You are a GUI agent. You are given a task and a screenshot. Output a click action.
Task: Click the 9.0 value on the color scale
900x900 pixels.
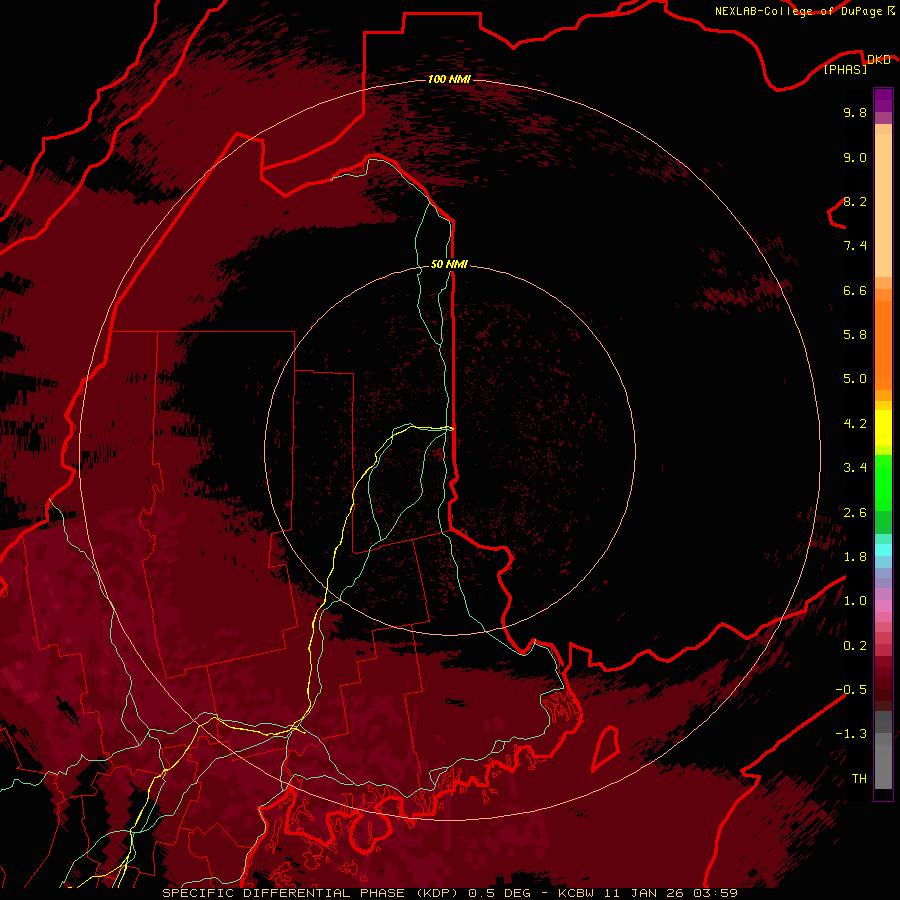(x=855, y=157)
